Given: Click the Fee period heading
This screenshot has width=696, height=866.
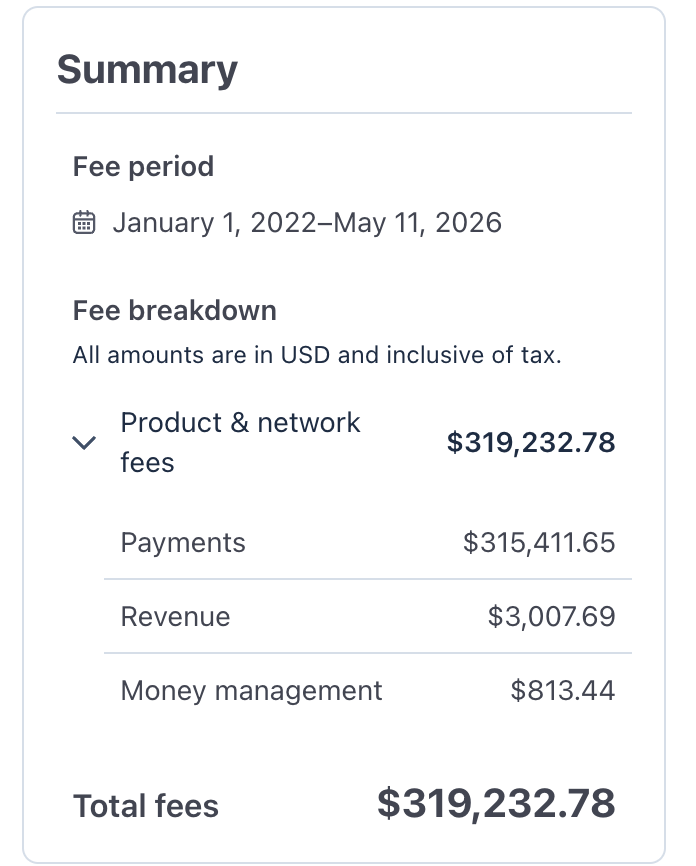Looking at the screenshot, I should [x=144, y=166].
